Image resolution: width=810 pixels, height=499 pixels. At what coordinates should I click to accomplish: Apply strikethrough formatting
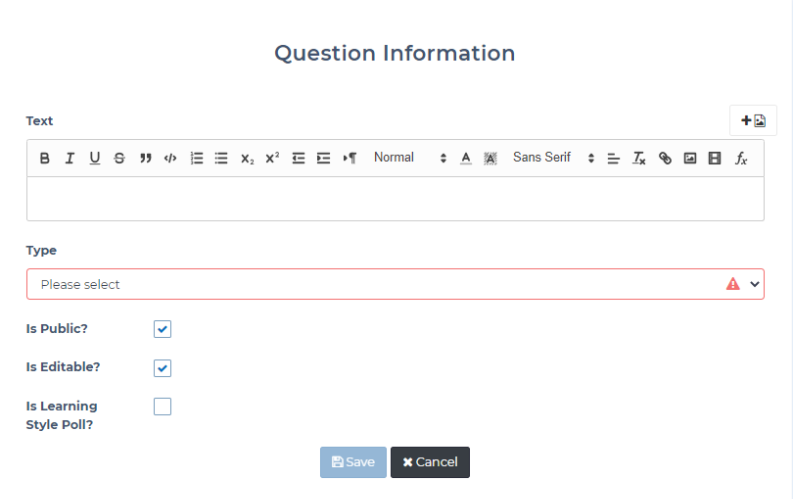(x=120, y=158)
